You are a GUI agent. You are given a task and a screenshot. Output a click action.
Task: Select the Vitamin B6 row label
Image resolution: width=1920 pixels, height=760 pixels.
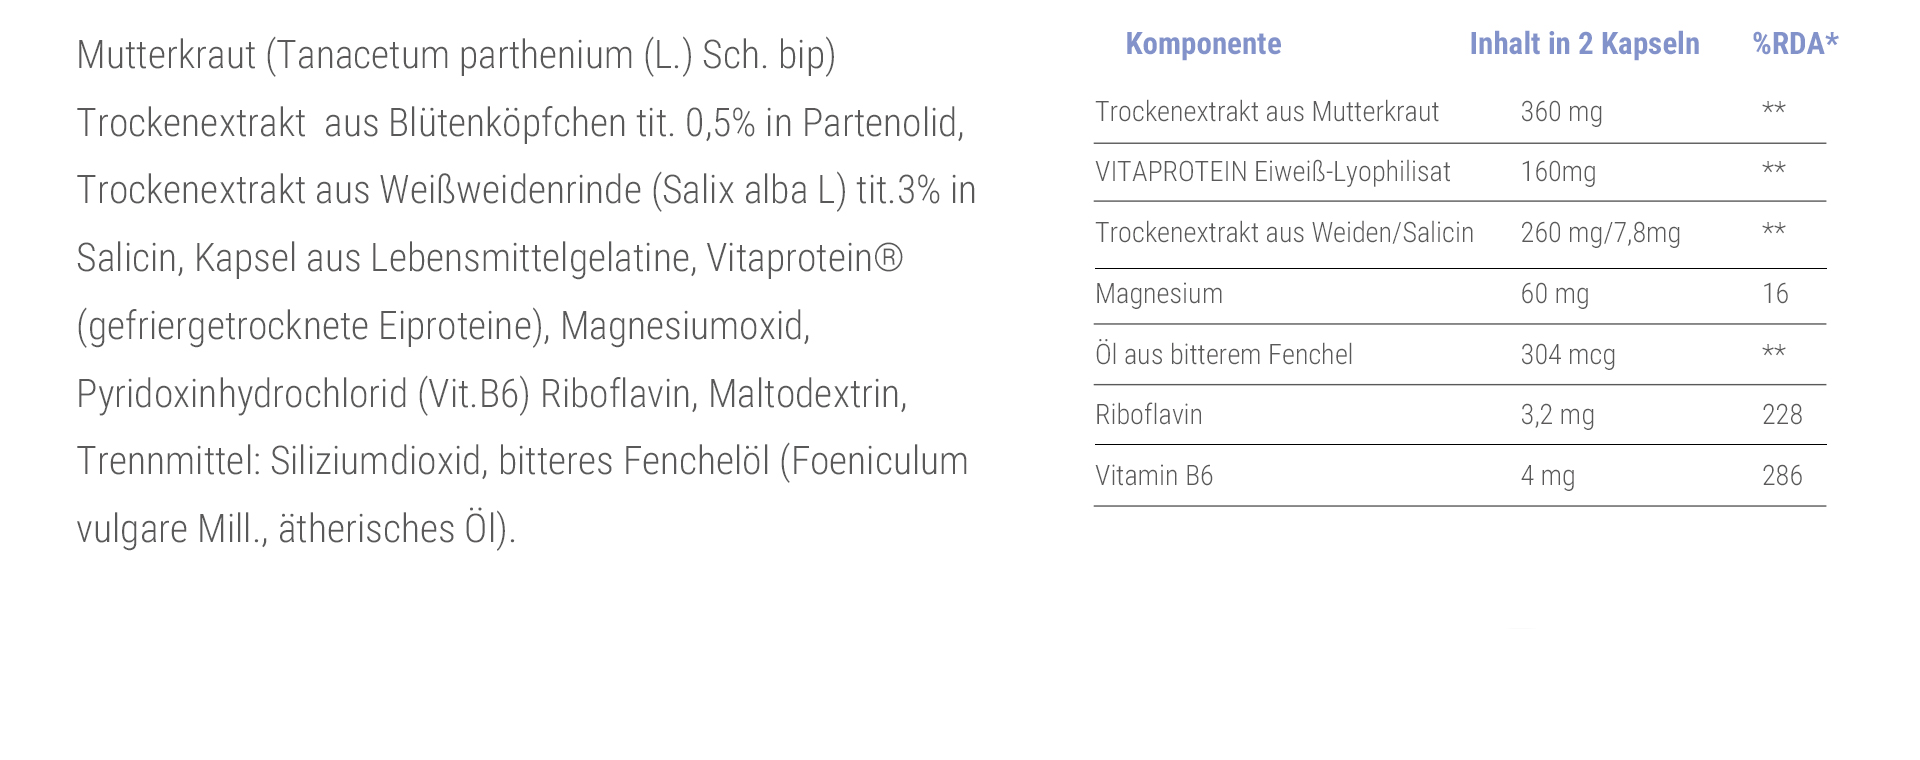pyautogui.click(x=1154, y=476)
